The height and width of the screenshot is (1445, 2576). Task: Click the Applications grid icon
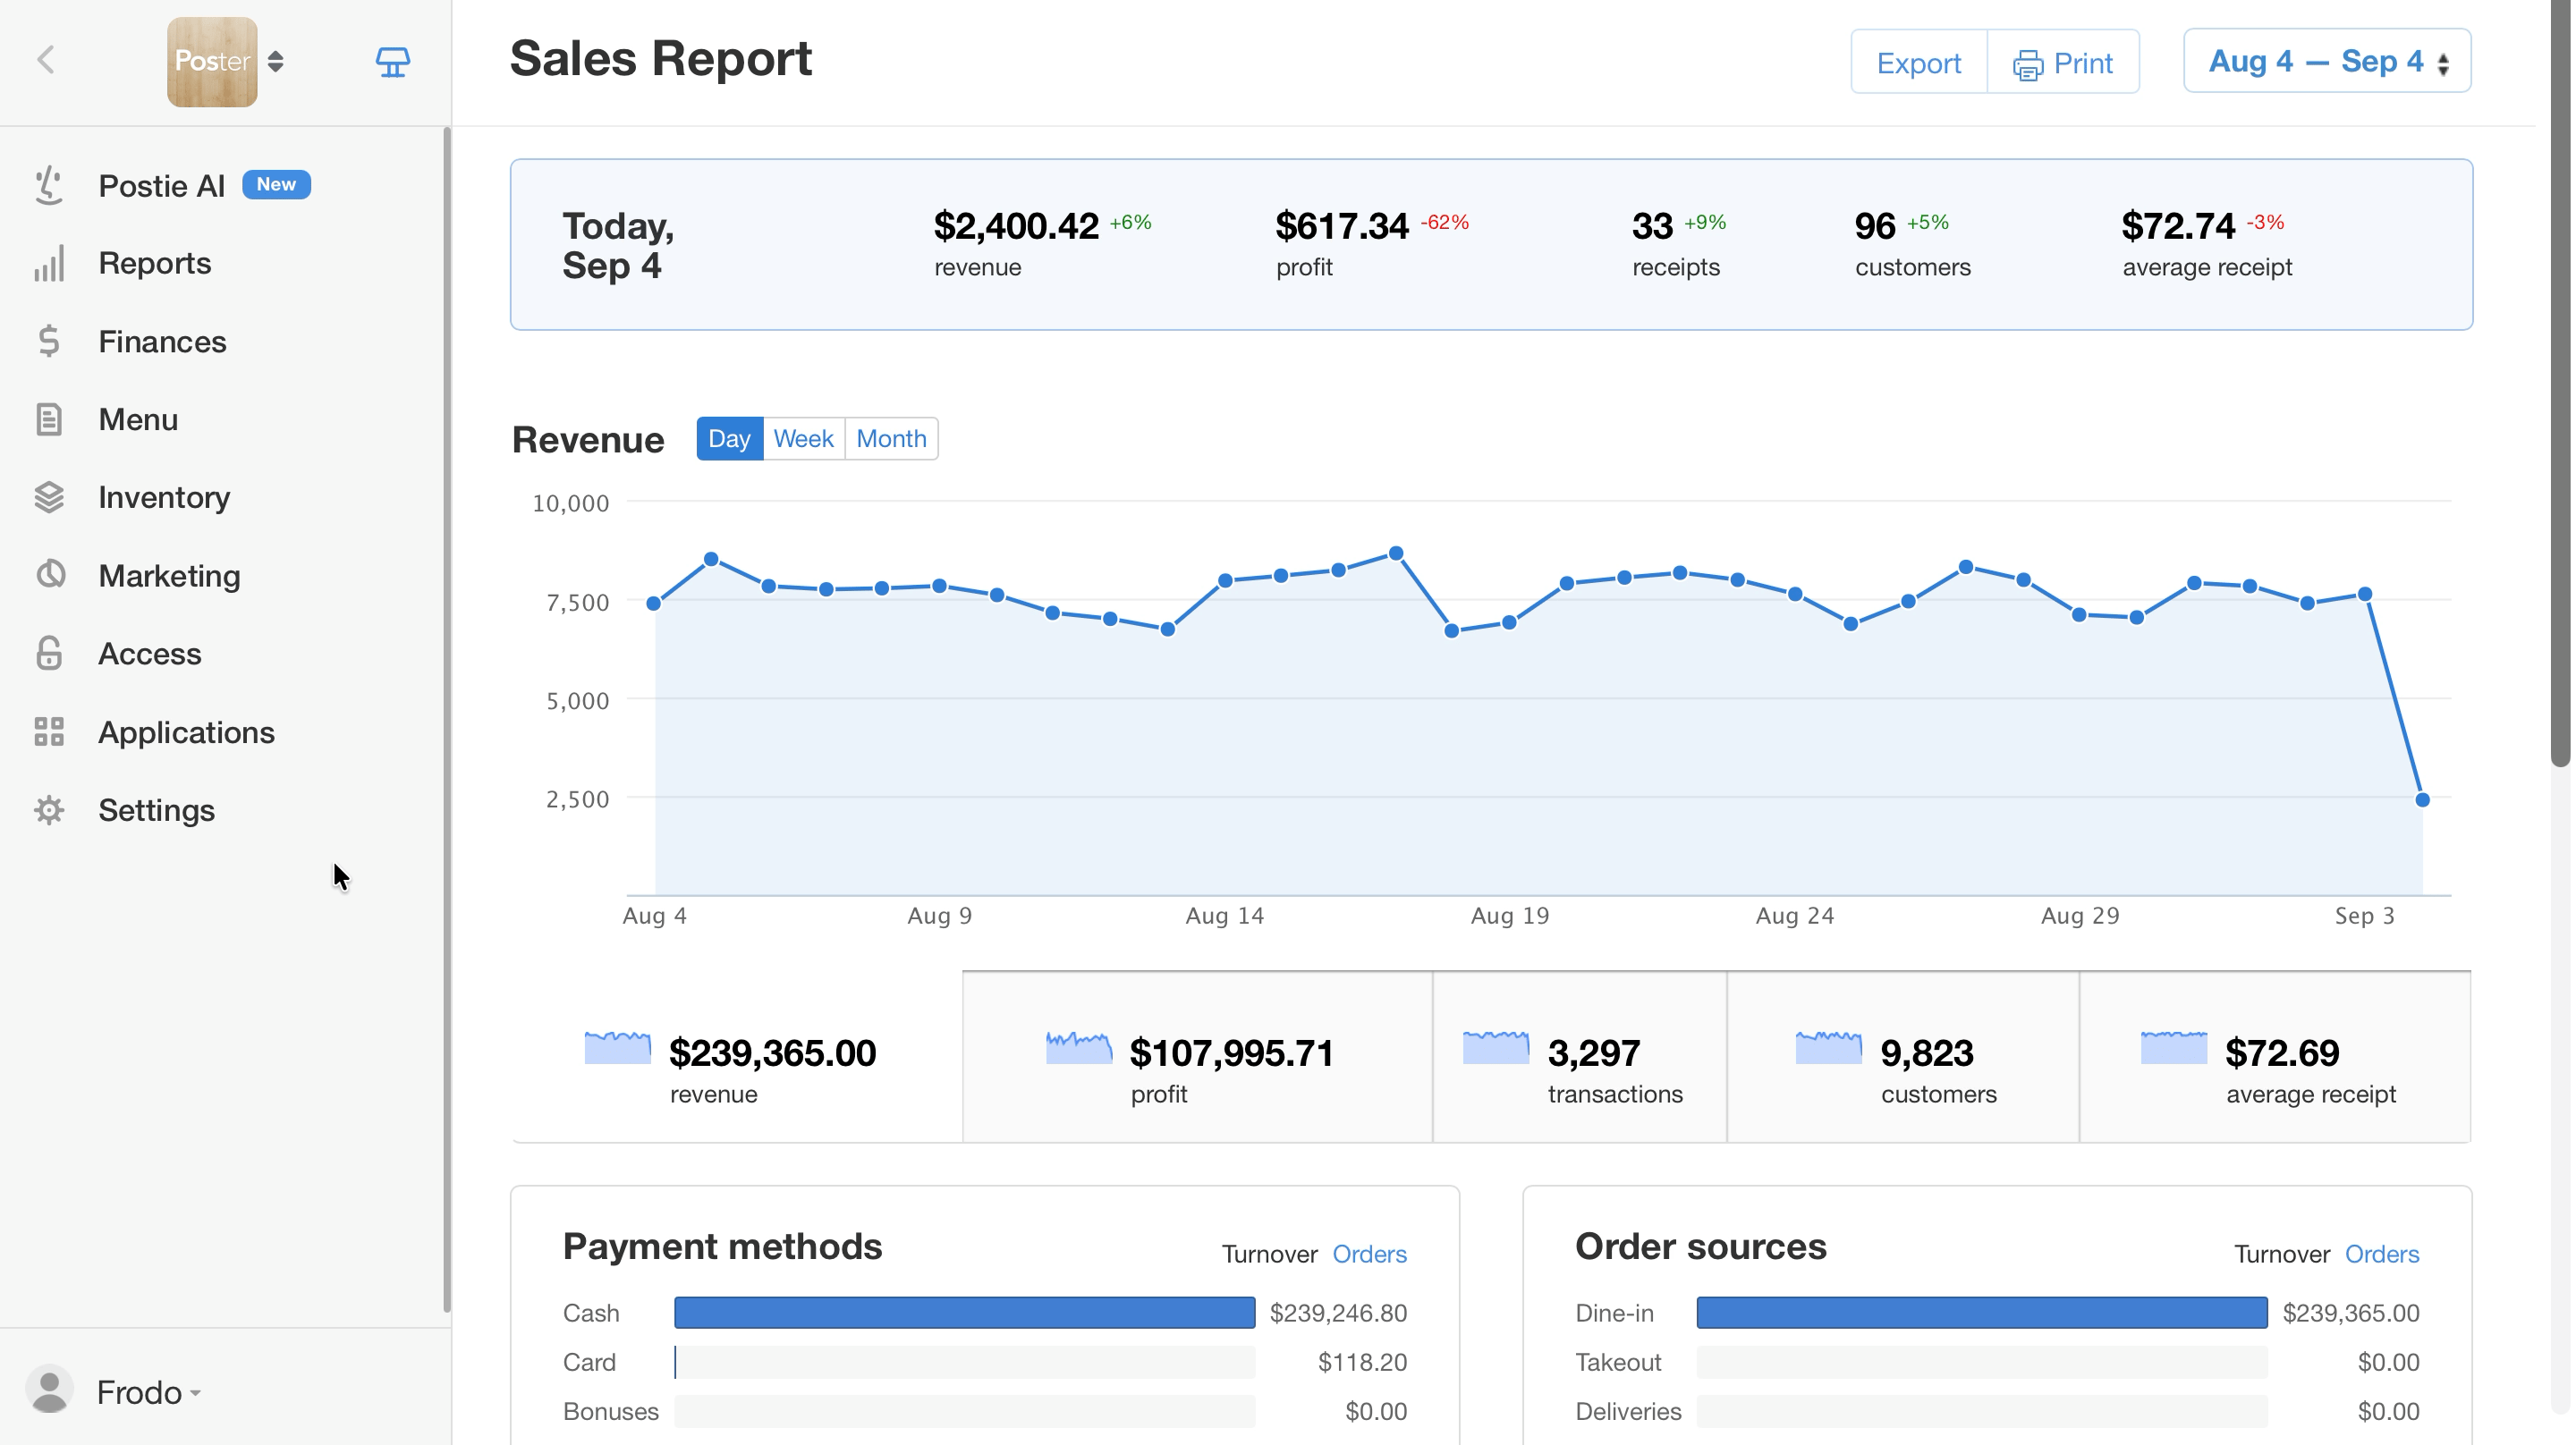tap(49, 732)
